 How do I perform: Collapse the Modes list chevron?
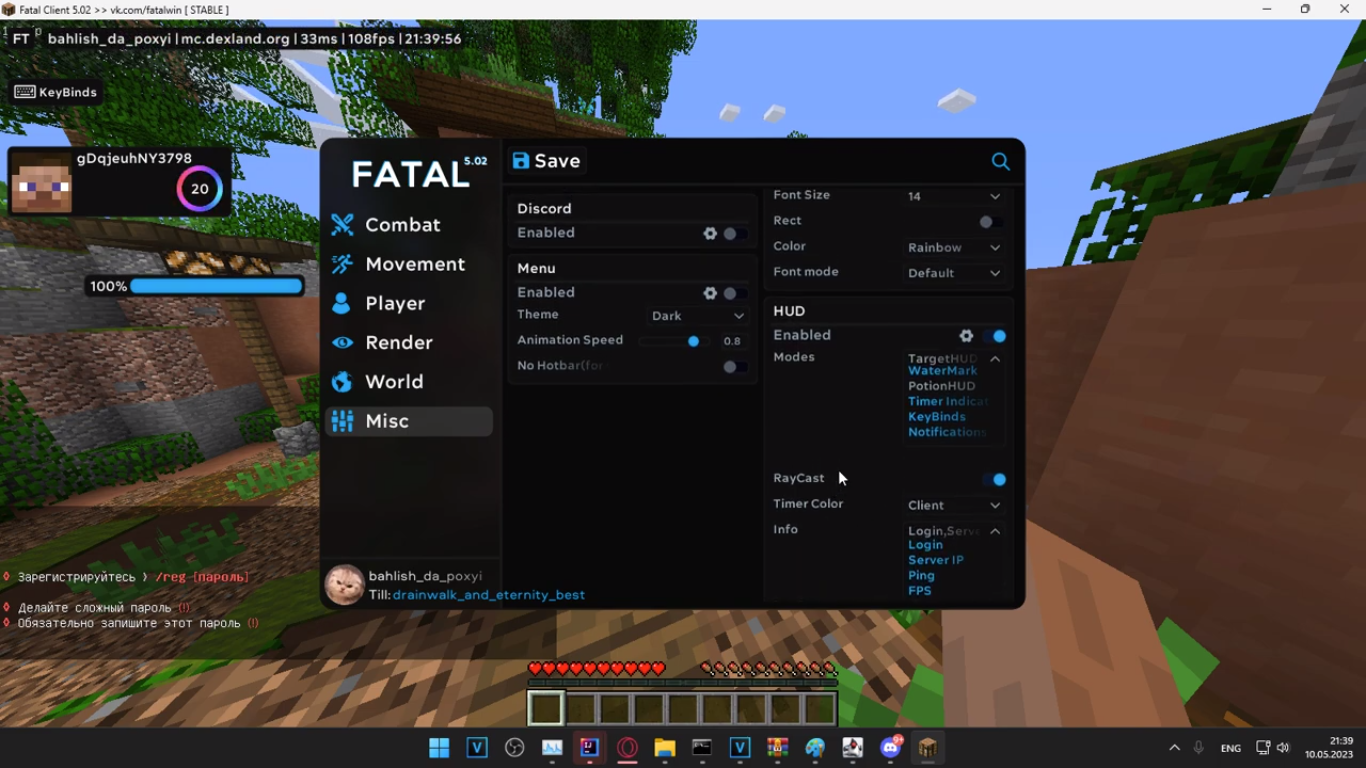tap(995, 359)
